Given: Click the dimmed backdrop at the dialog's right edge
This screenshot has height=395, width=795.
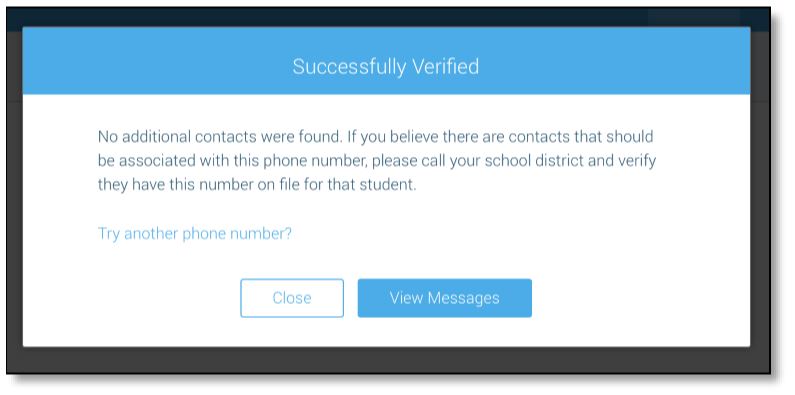Looking at the screenshot, I should coord(760,203).
